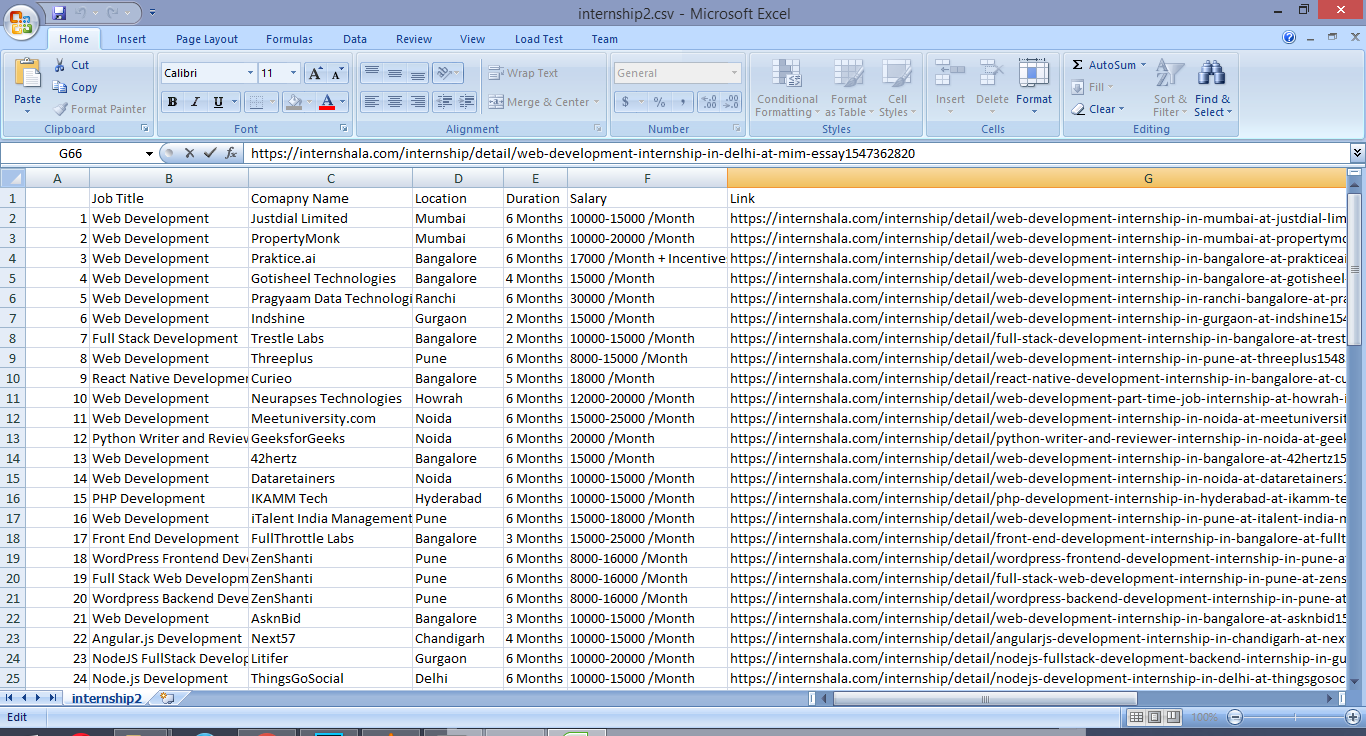The width and height of the screenshot is (1366, 736).
Task: Apply Bottom Align to the cell
Action: [418, 73]
